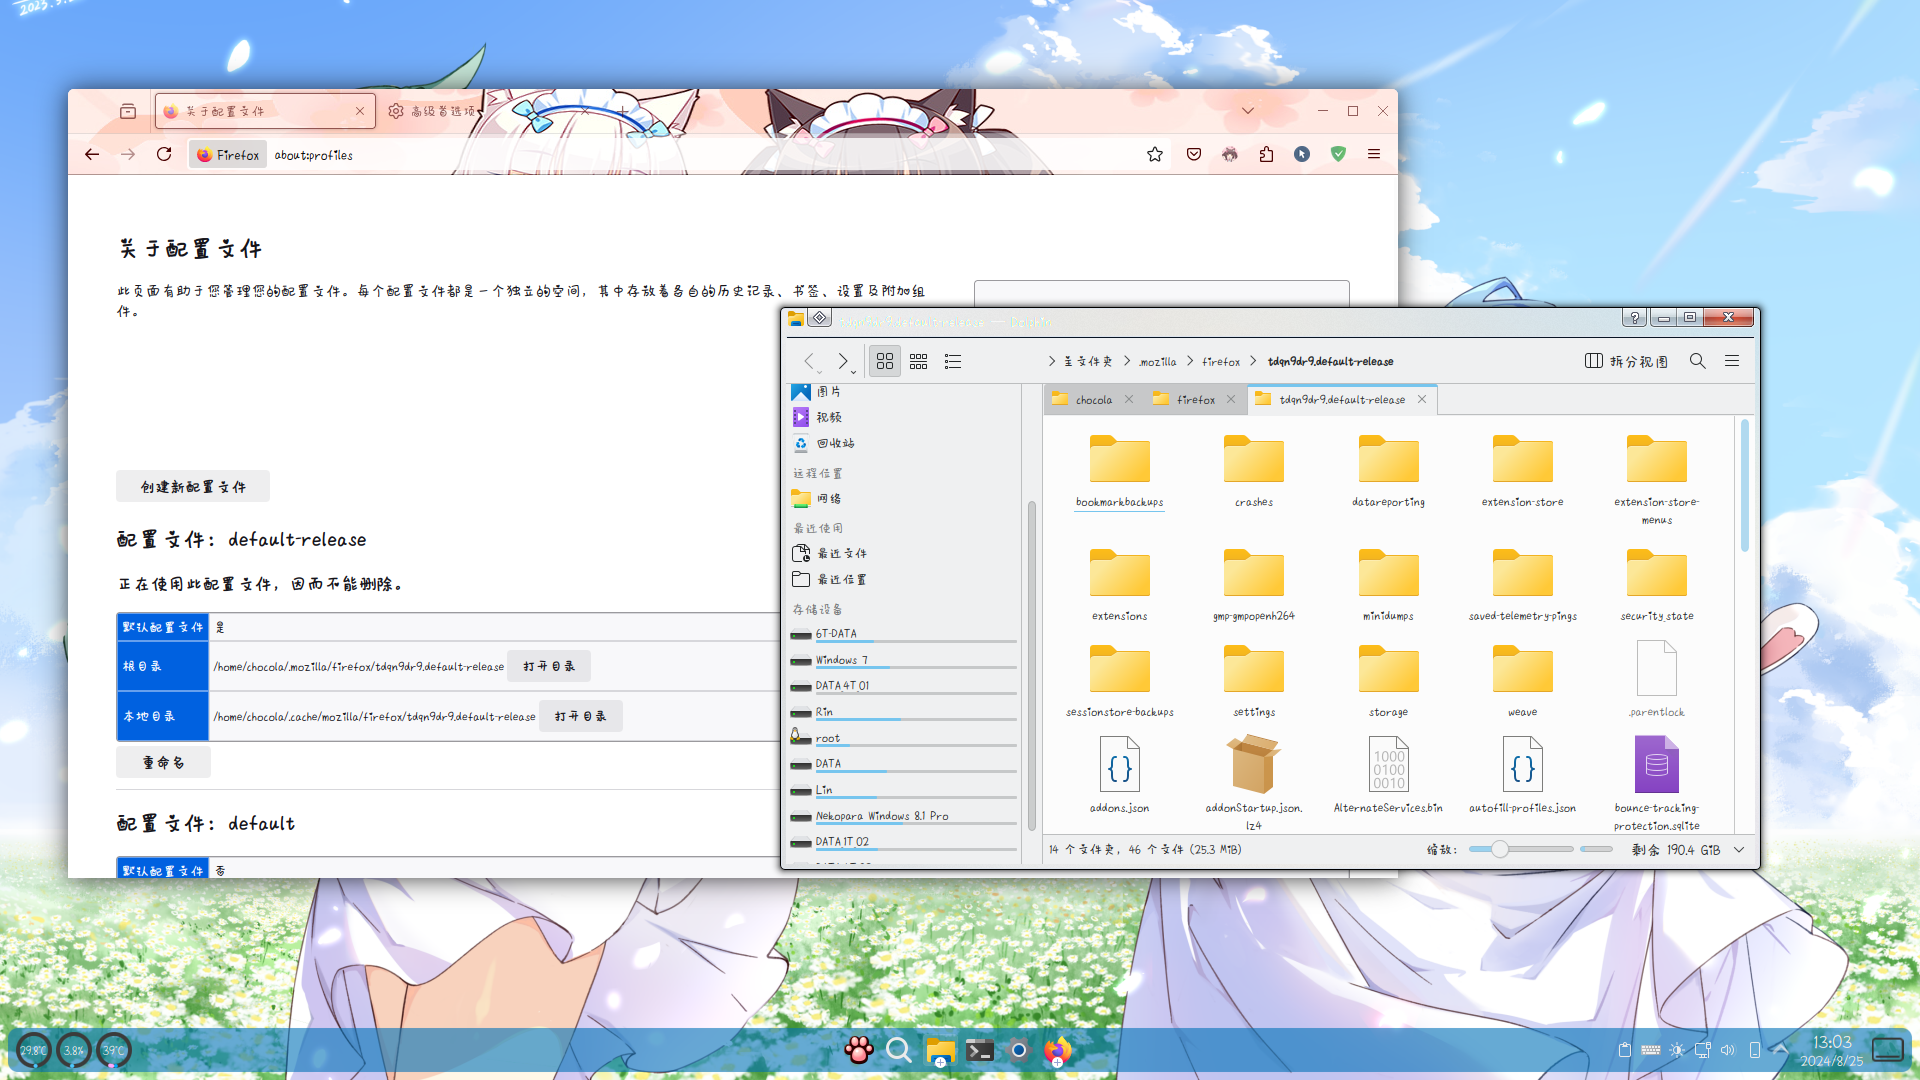
Task: Switch Dolphin to details list view
Action: tap(953, 361)
